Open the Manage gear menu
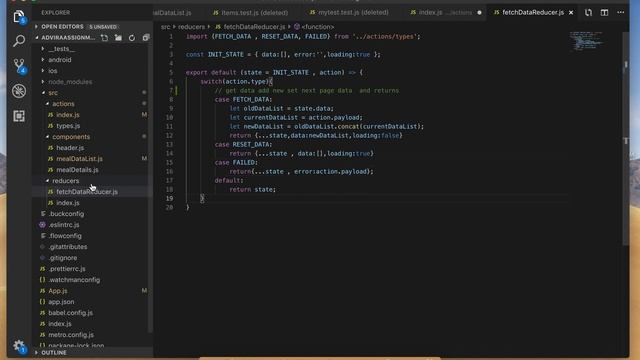Screen dimensions: 640x360 (19, 346)
